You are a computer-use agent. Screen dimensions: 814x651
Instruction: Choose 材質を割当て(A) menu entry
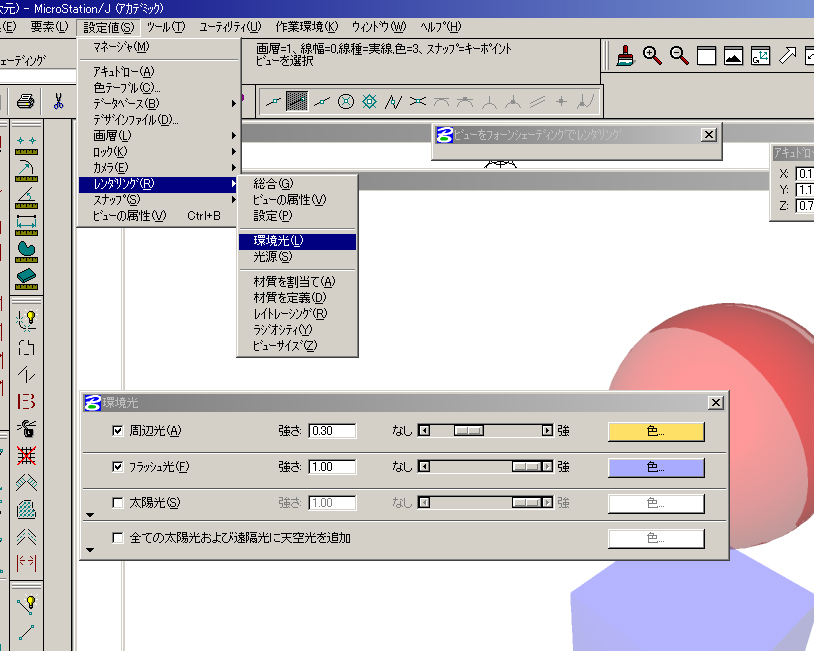(297, 282)
